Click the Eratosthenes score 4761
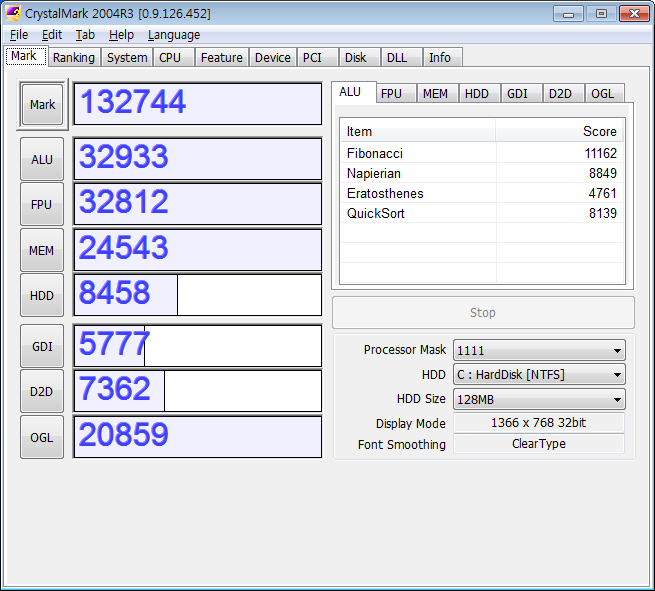Image resolution: width=655 pixels, height=591 pixels. pyautogui.click(x=602, y=193)
